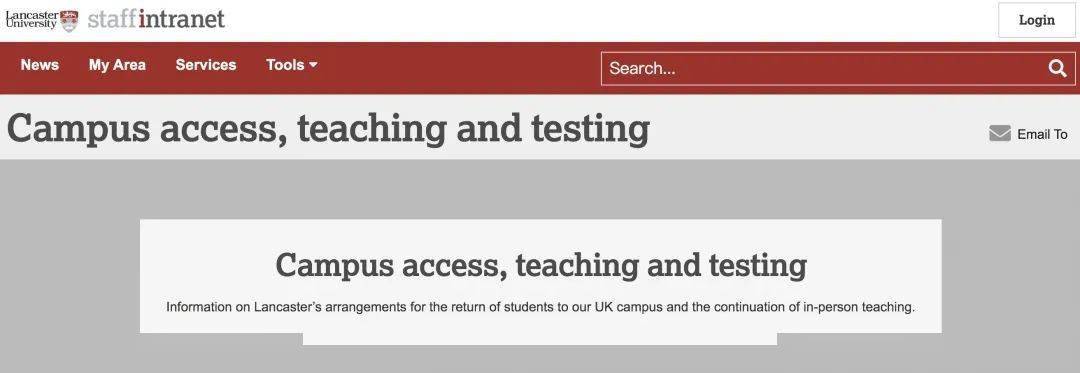Open the Tools menu label
The image size is (1080, 373).
[285, 65]
